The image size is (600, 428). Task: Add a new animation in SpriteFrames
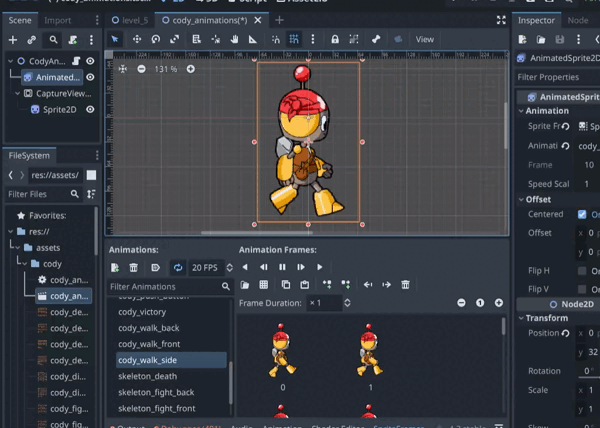[116, 267]
